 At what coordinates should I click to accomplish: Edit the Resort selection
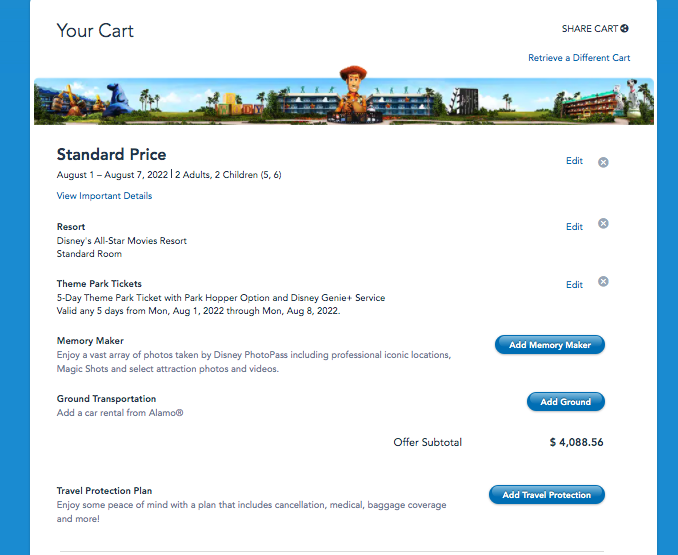574,227
